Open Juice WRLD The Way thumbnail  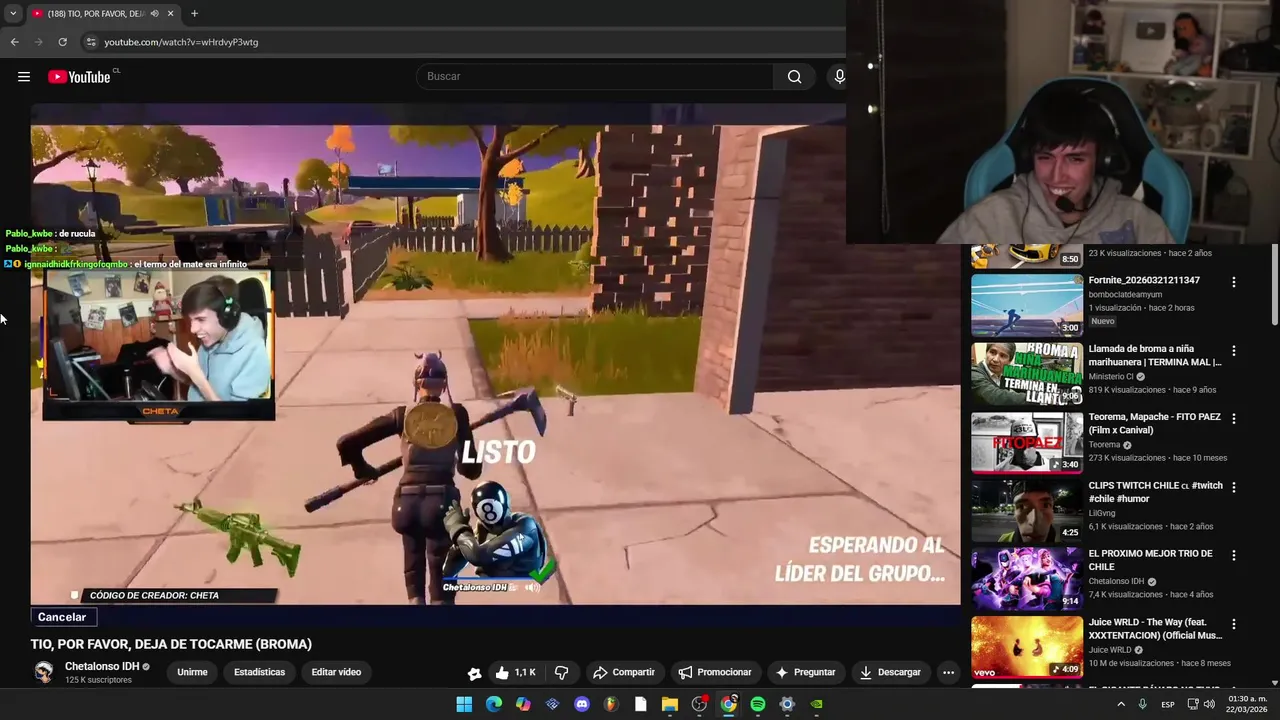[x=1027, y=647]
